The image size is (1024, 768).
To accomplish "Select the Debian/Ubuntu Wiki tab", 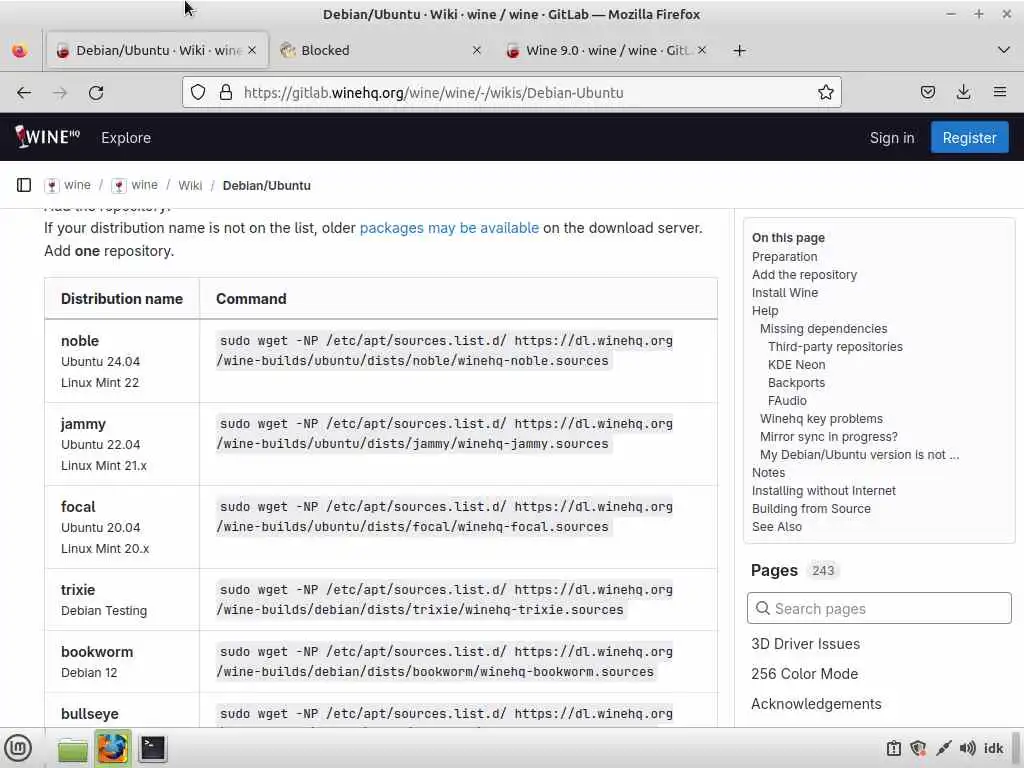I will 157,50.
